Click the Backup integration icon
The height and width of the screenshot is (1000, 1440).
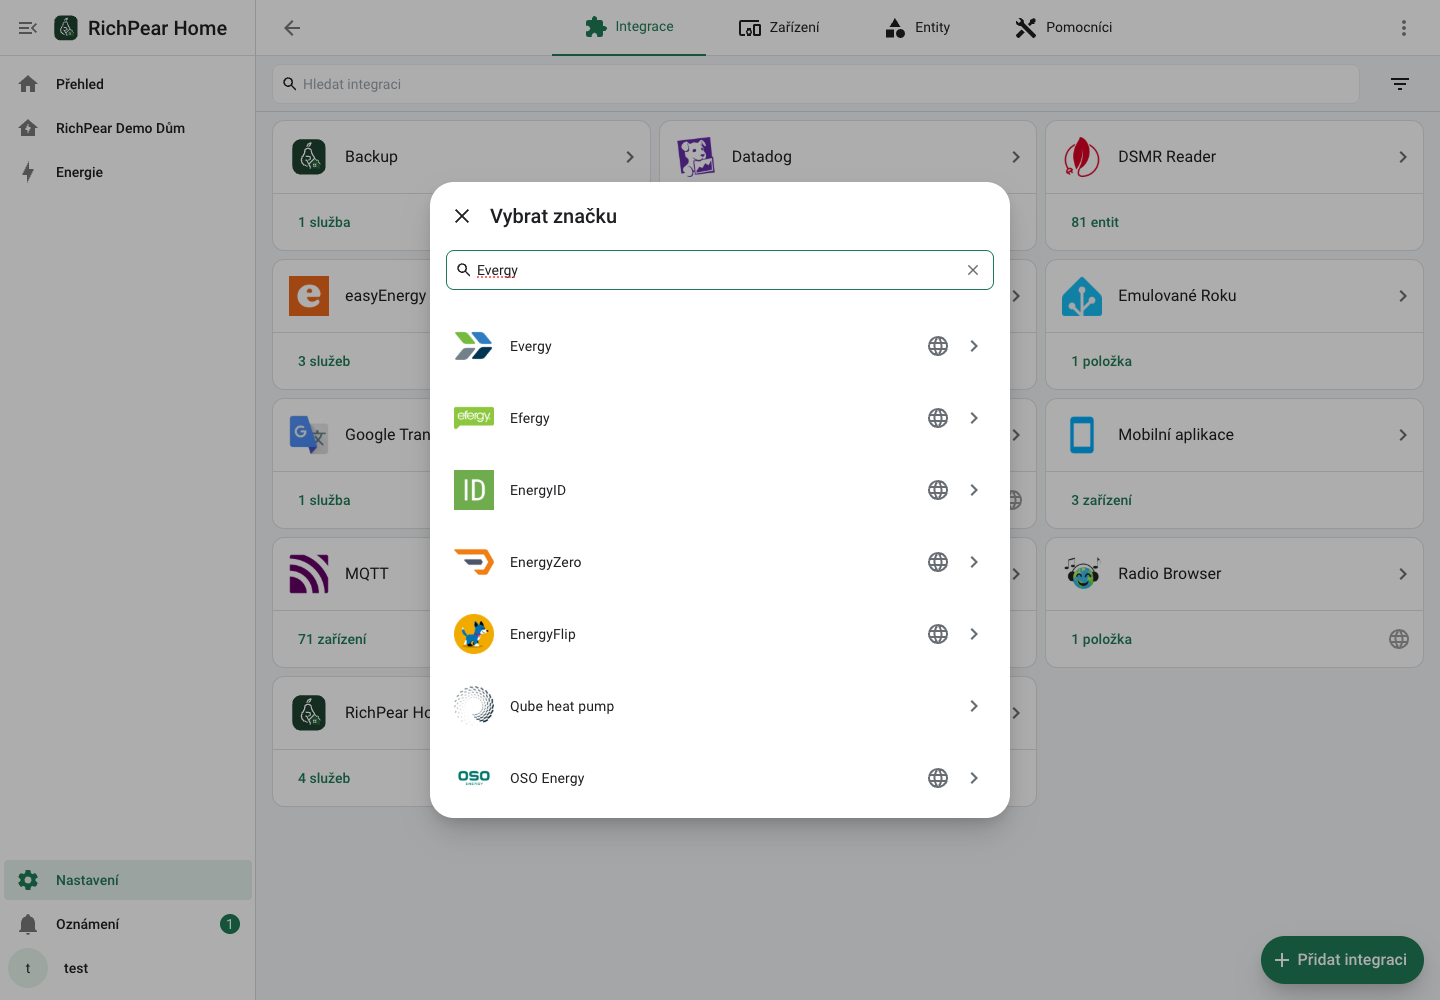[x=309, y=157]
